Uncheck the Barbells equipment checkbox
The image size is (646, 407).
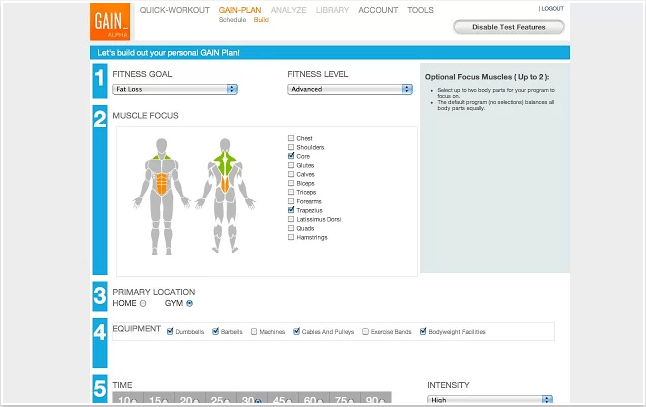215,332
